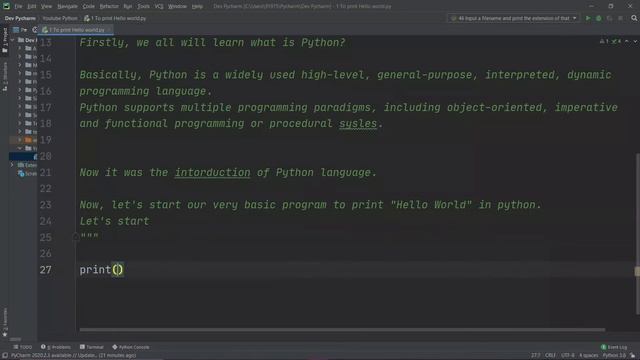Open the Python Console tool window
This screenshot has width=640, height=360.
(x=131, y=347)
